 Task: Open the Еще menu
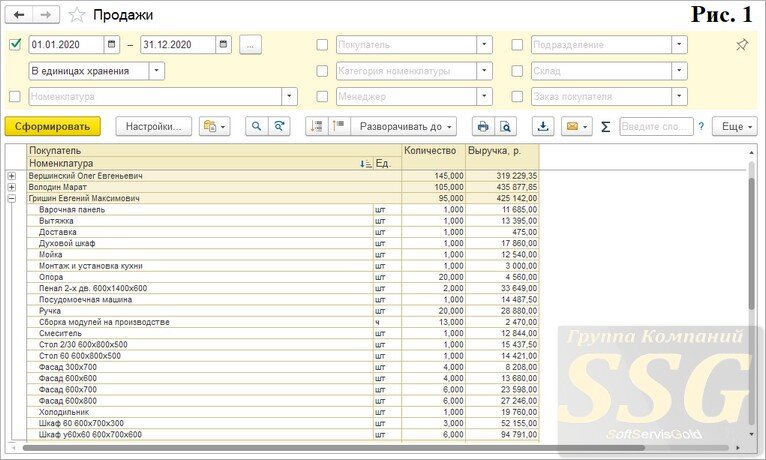click(735, 126)
